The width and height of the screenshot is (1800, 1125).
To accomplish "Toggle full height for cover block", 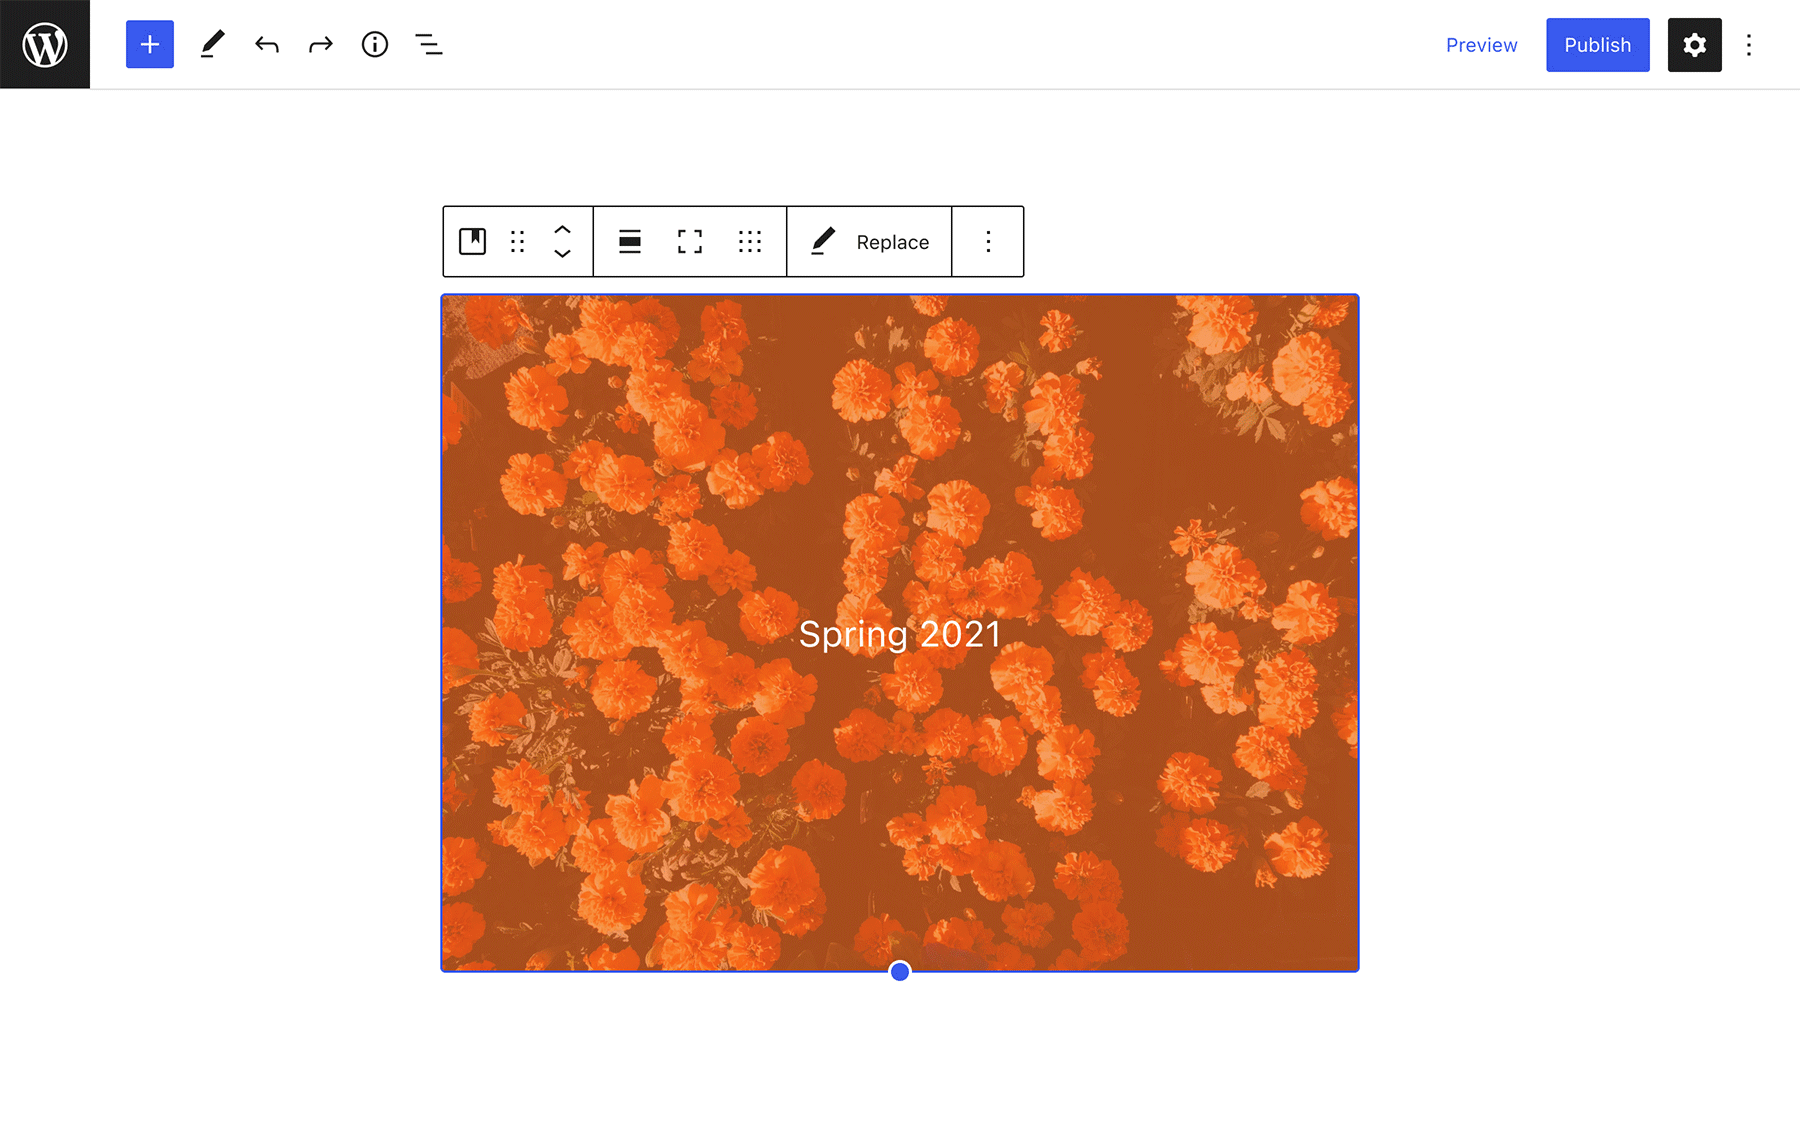I will click(x=690, y=241).
